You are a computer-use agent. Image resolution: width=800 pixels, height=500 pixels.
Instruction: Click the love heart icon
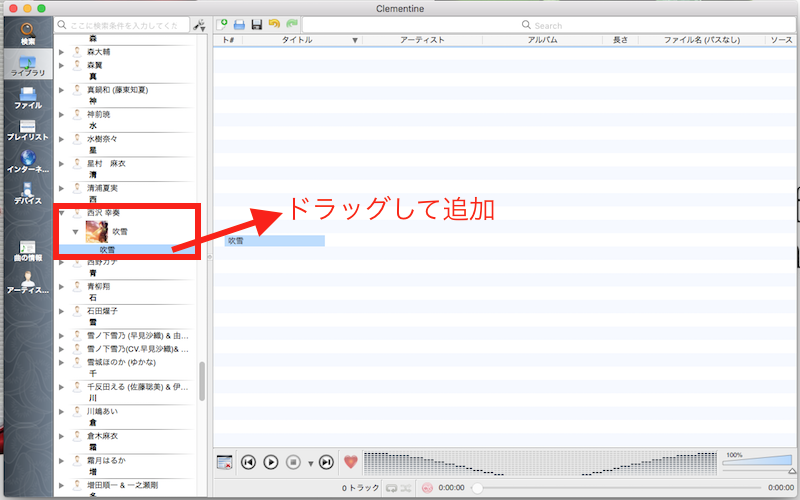click(350, 462)
